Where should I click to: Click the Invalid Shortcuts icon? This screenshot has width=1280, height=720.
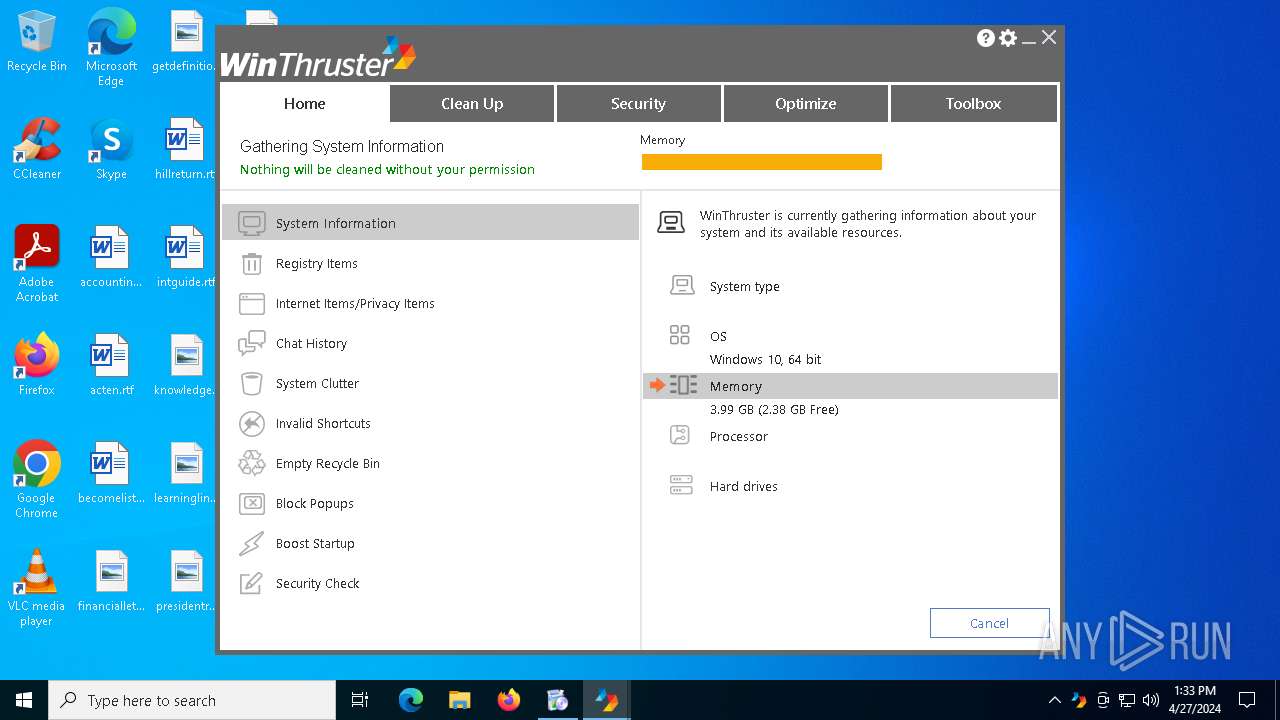coord(252,423)
